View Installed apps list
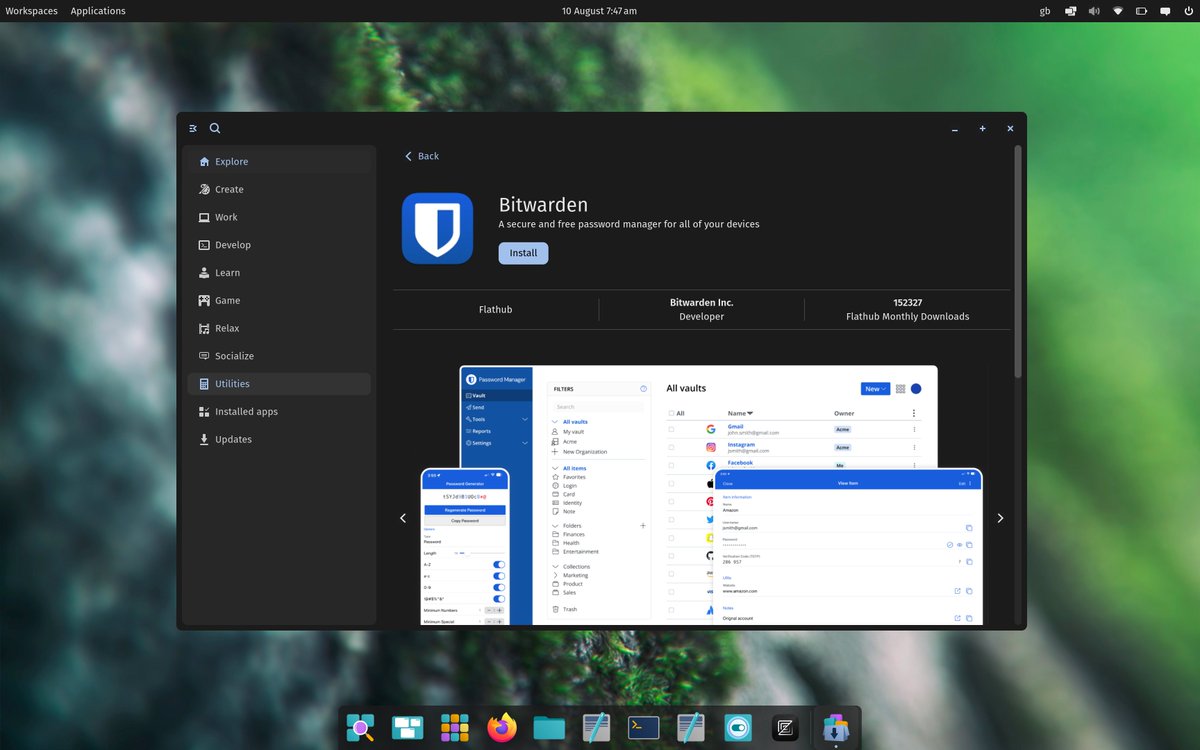This screenshot has width=1200, height=750. tap(279, 411)
